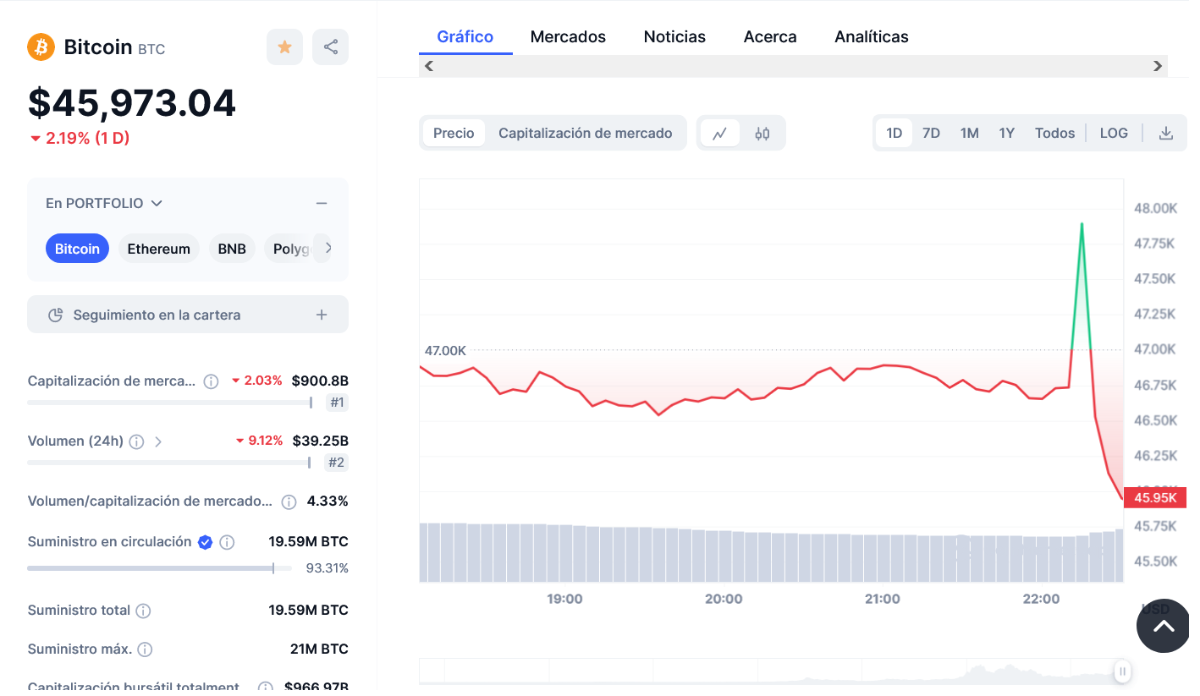The width and height of the screenshot is (1200, 696).
Task: Select the Ethereum portfolio chip
Action: (x=159, y=249)
